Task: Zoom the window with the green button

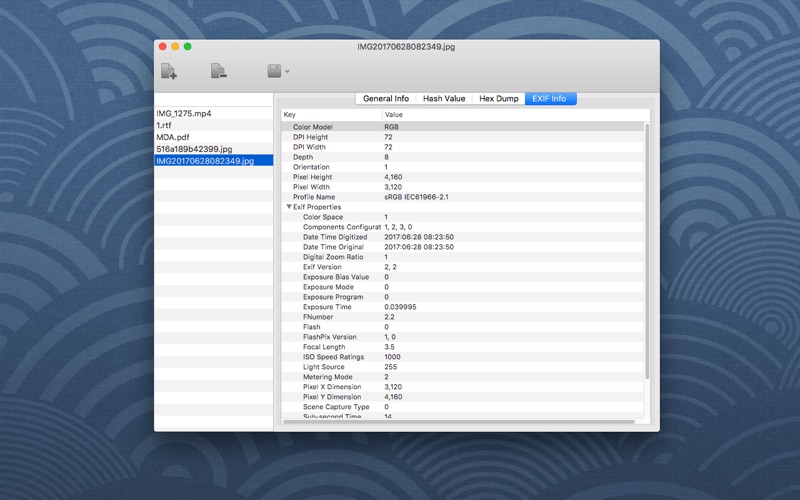Action: click(x=188, y=46)
